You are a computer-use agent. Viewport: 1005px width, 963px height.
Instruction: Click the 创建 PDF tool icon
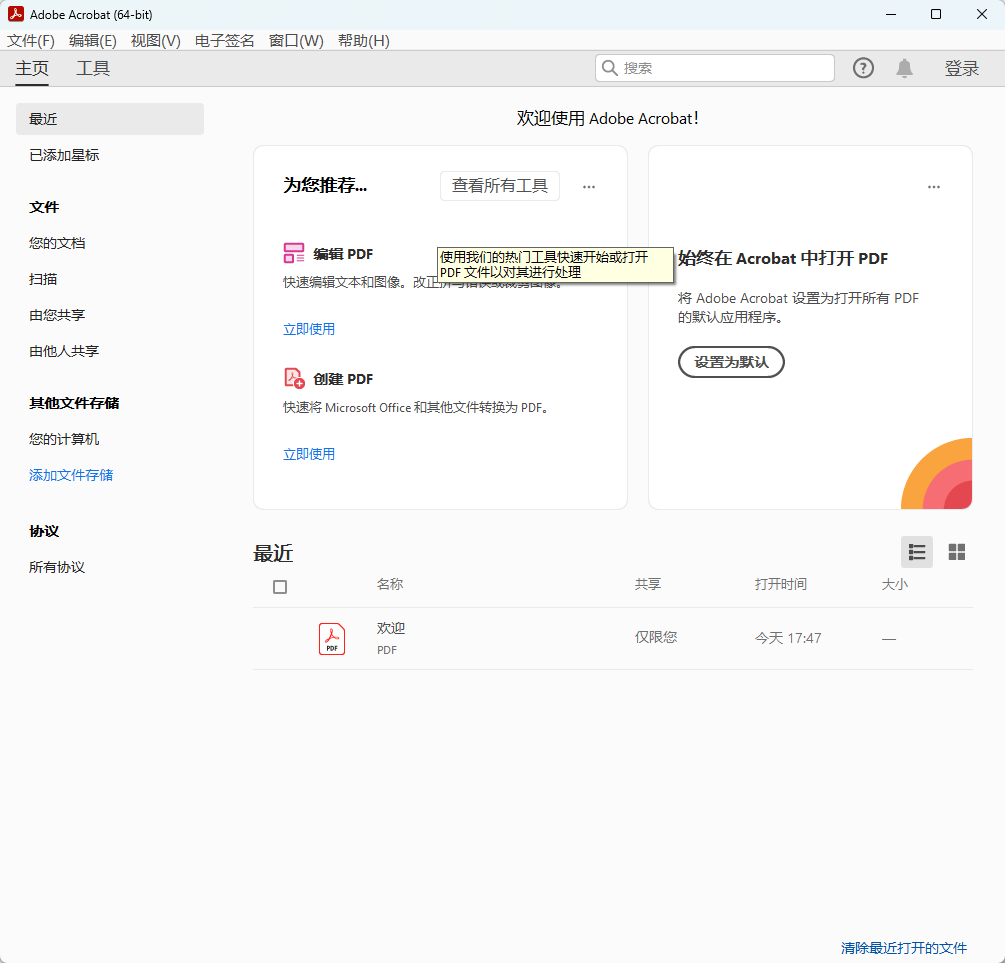point(294,378)
